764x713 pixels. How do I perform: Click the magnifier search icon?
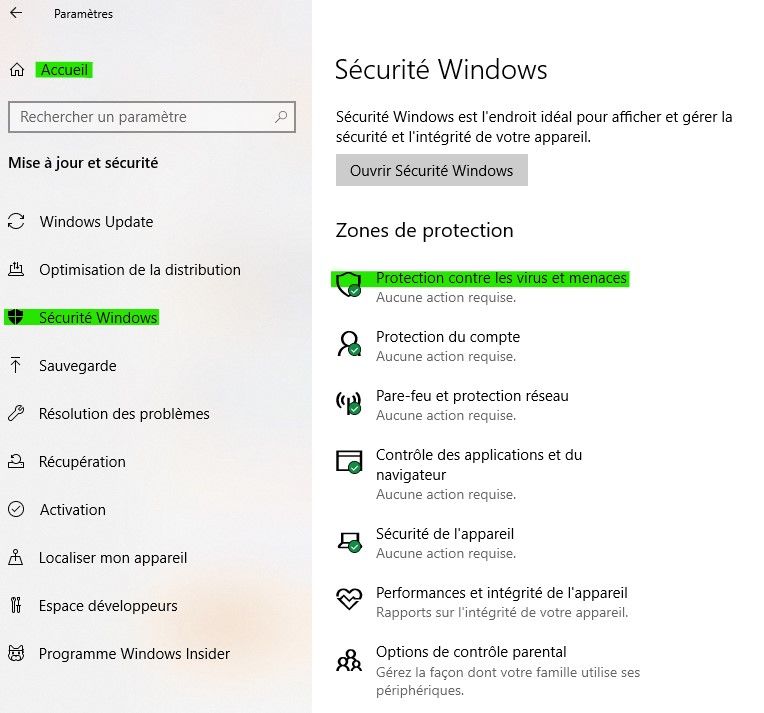(282, 117)
